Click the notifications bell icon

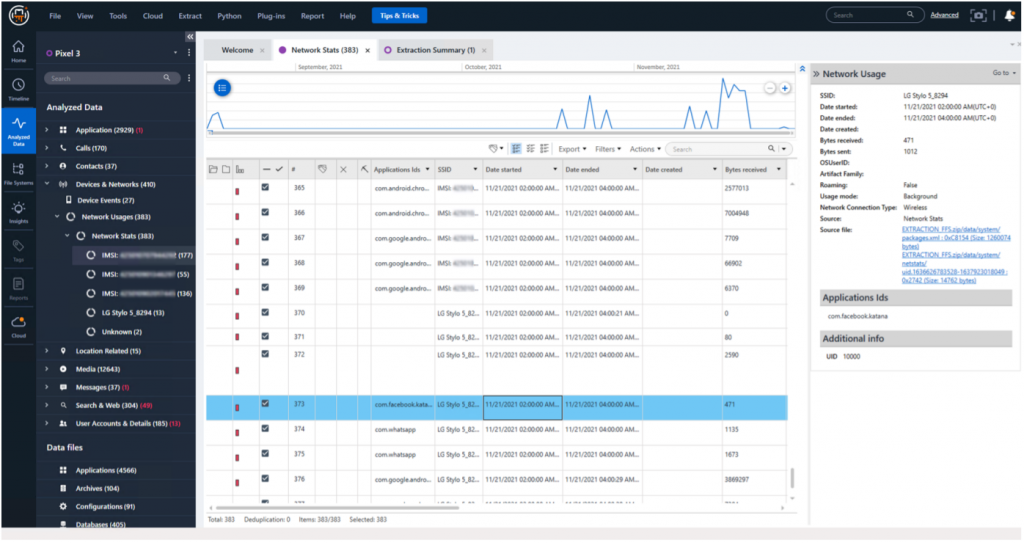(x=1010, y=15)
